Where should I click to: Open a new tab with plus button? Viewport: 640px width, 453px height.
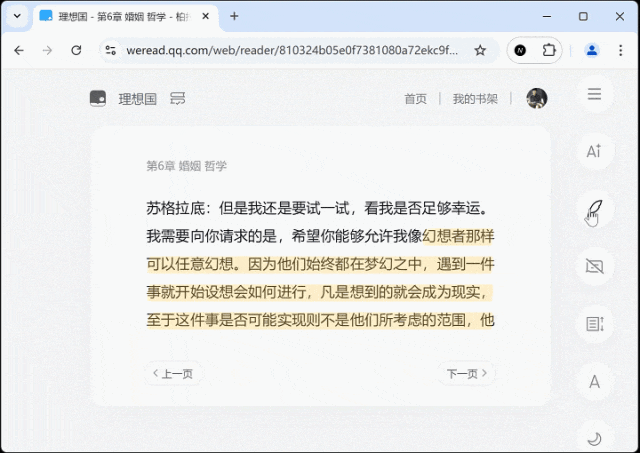click(234, 16)
